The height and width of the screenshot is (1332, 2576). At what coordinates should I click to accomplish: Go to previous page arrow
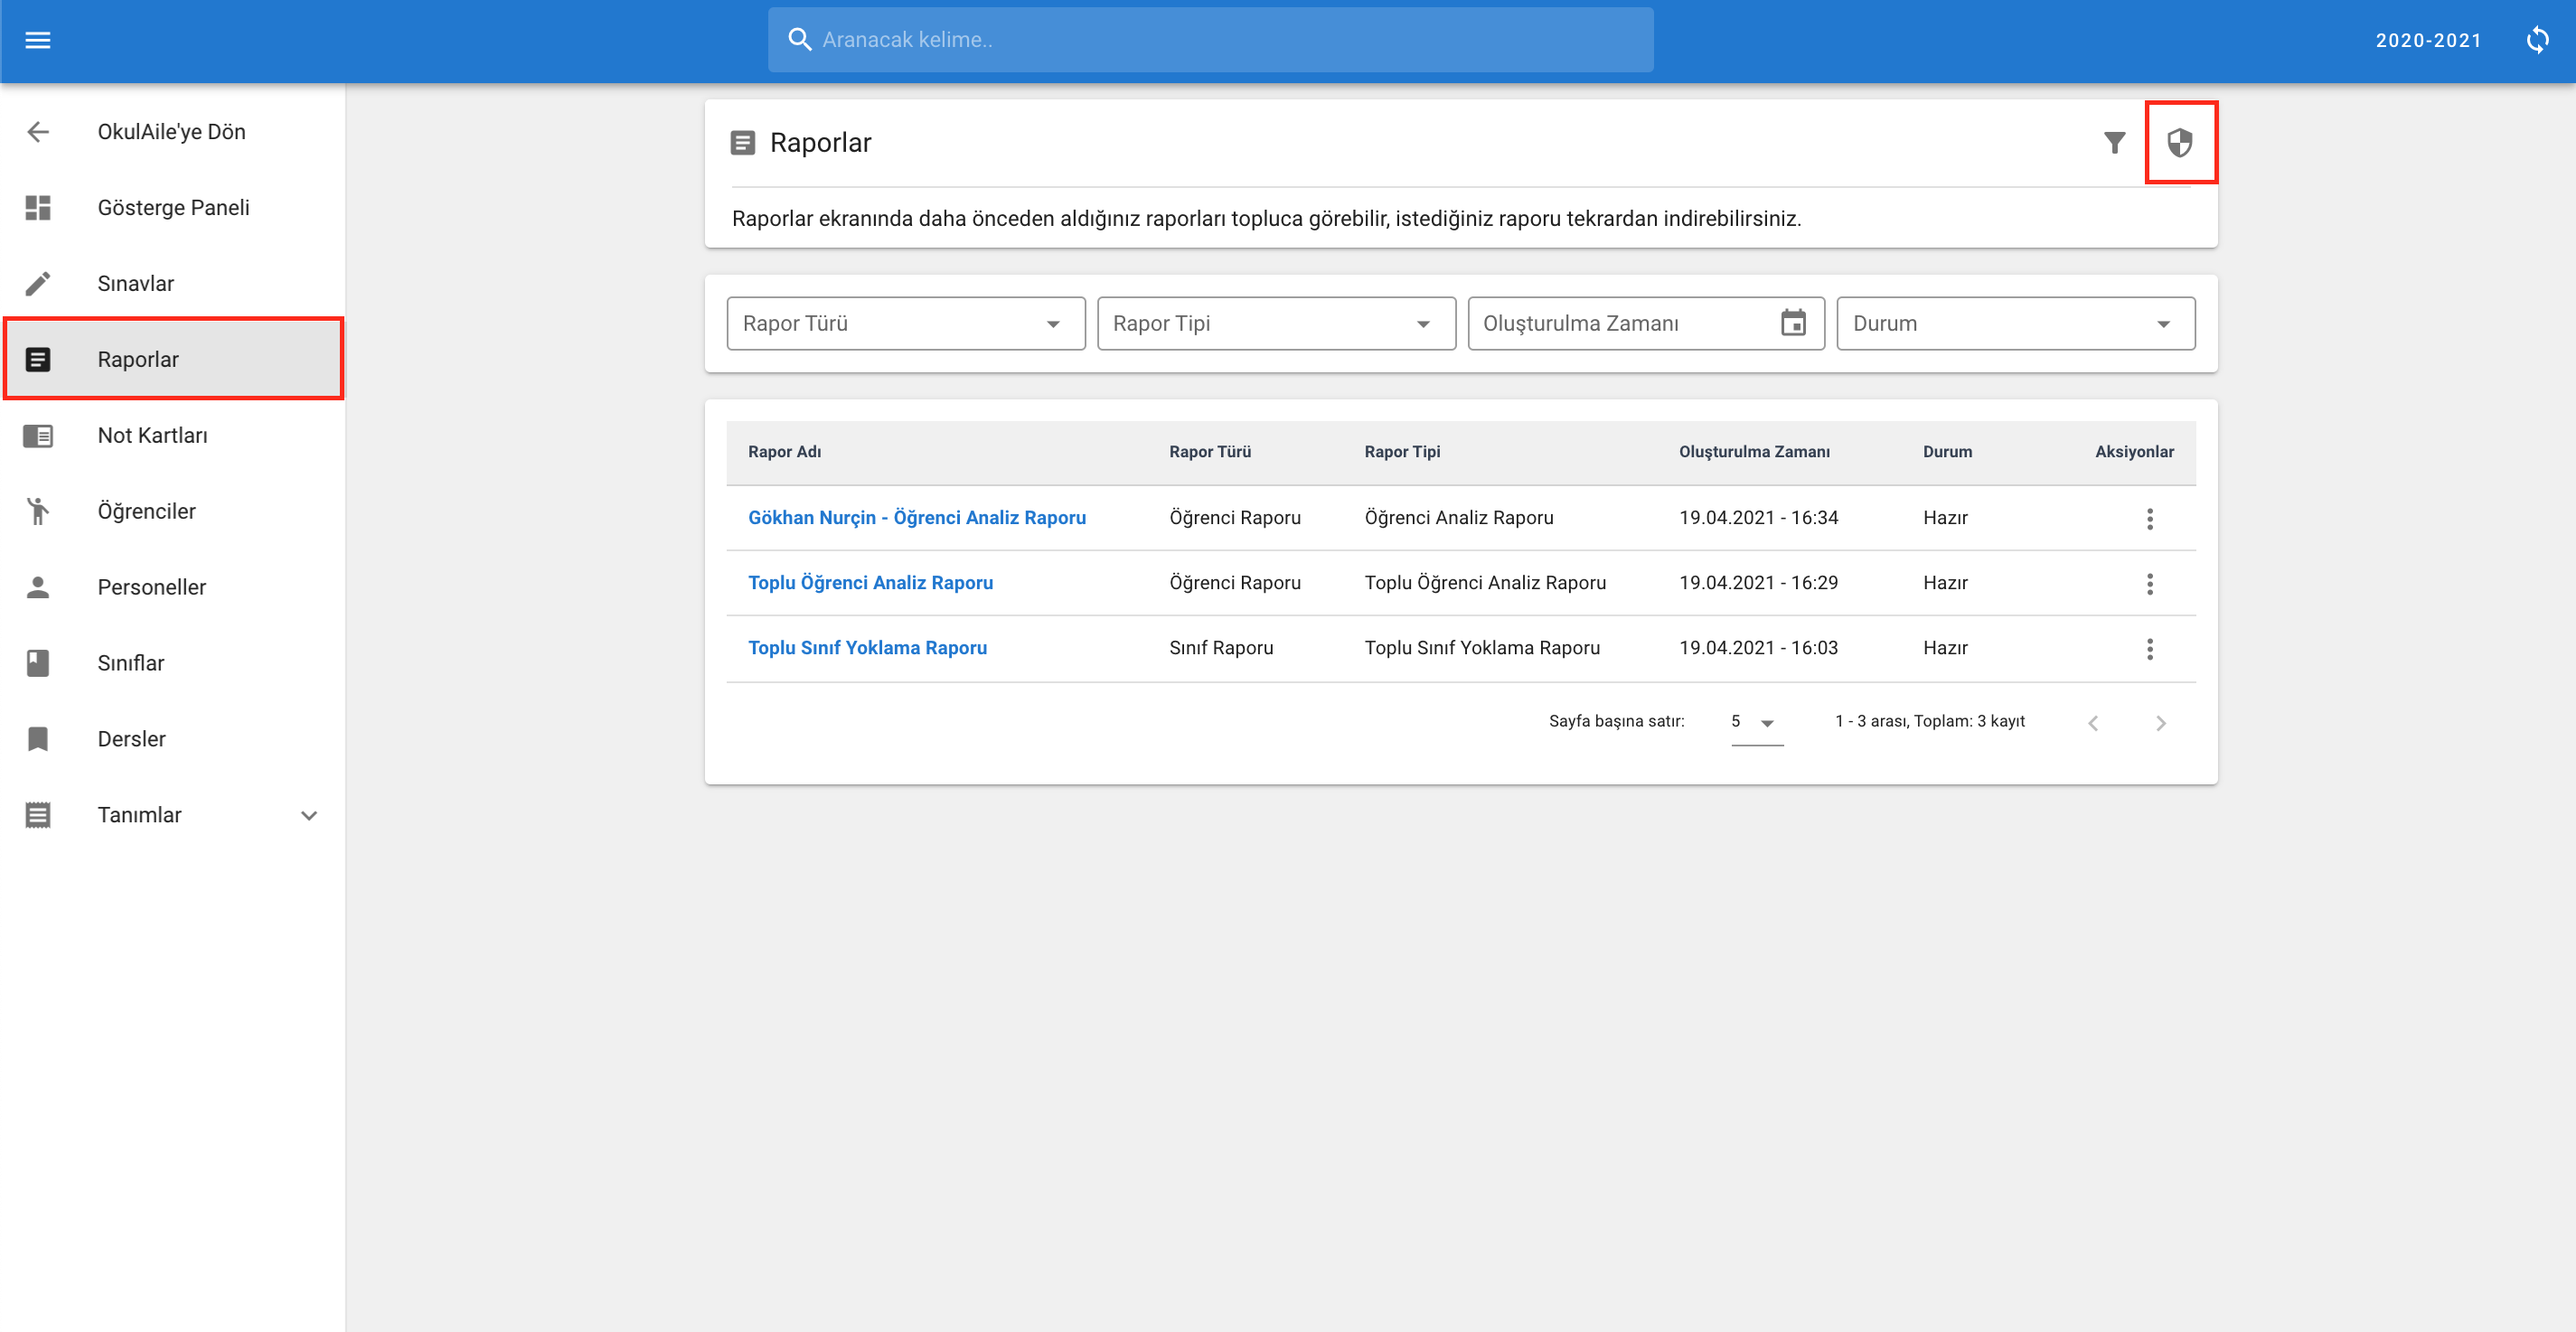2093,722
